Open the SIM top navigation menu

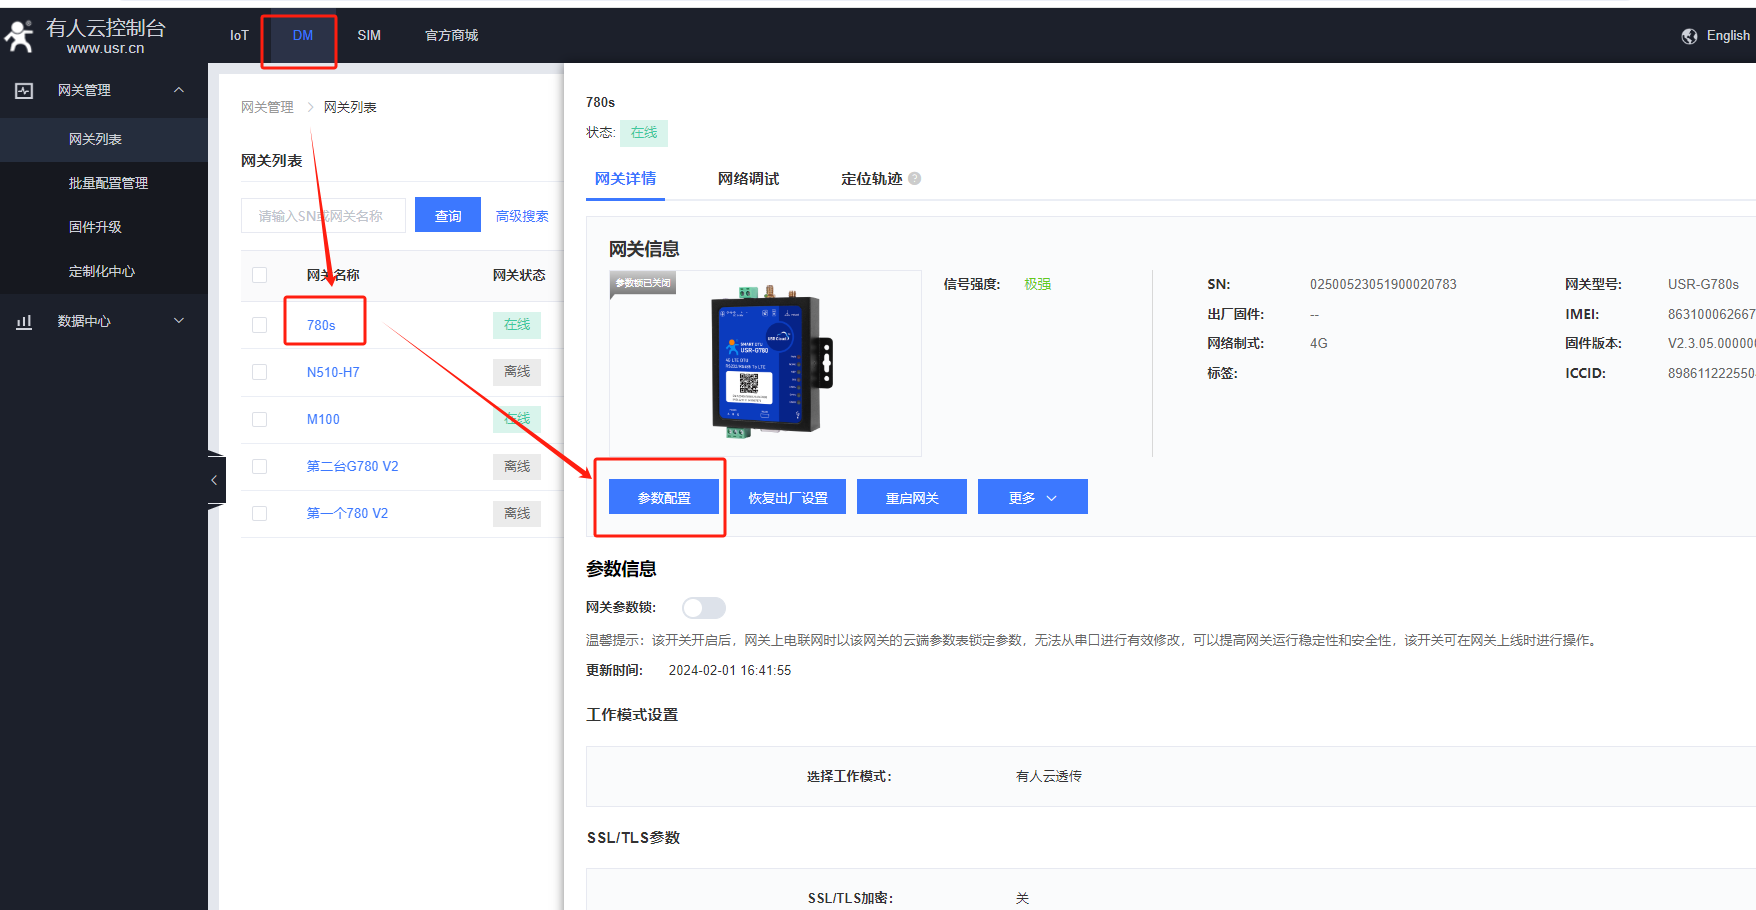(369, 35)
